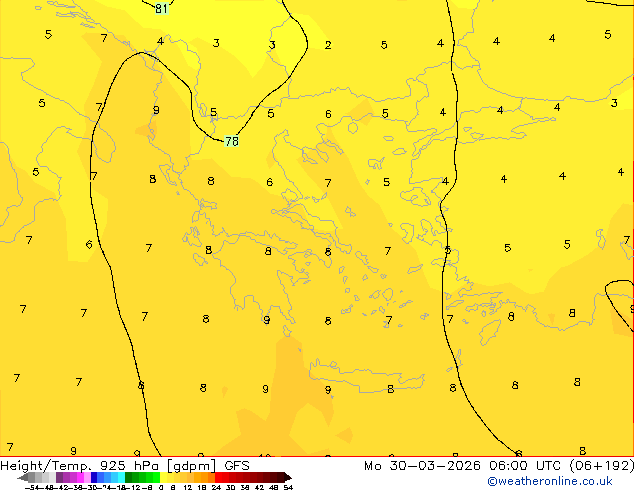Click the '06:00' time text
The width and height of the screenshot is (634, 490).
coord(508,466)
